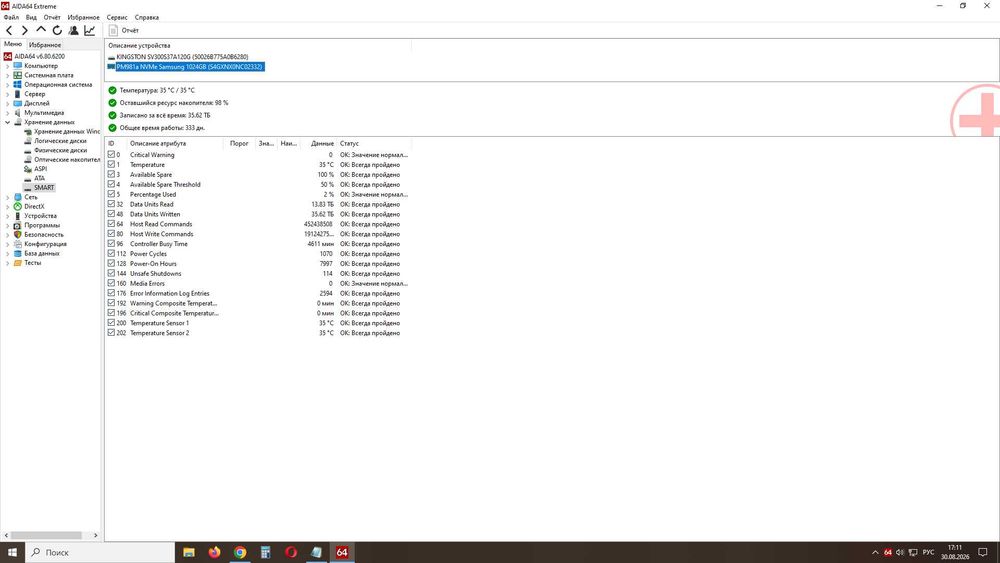Switch to the Избранное sidebar tab
This screenshot has width=1000, height=563.
click(x=45, y=45)
